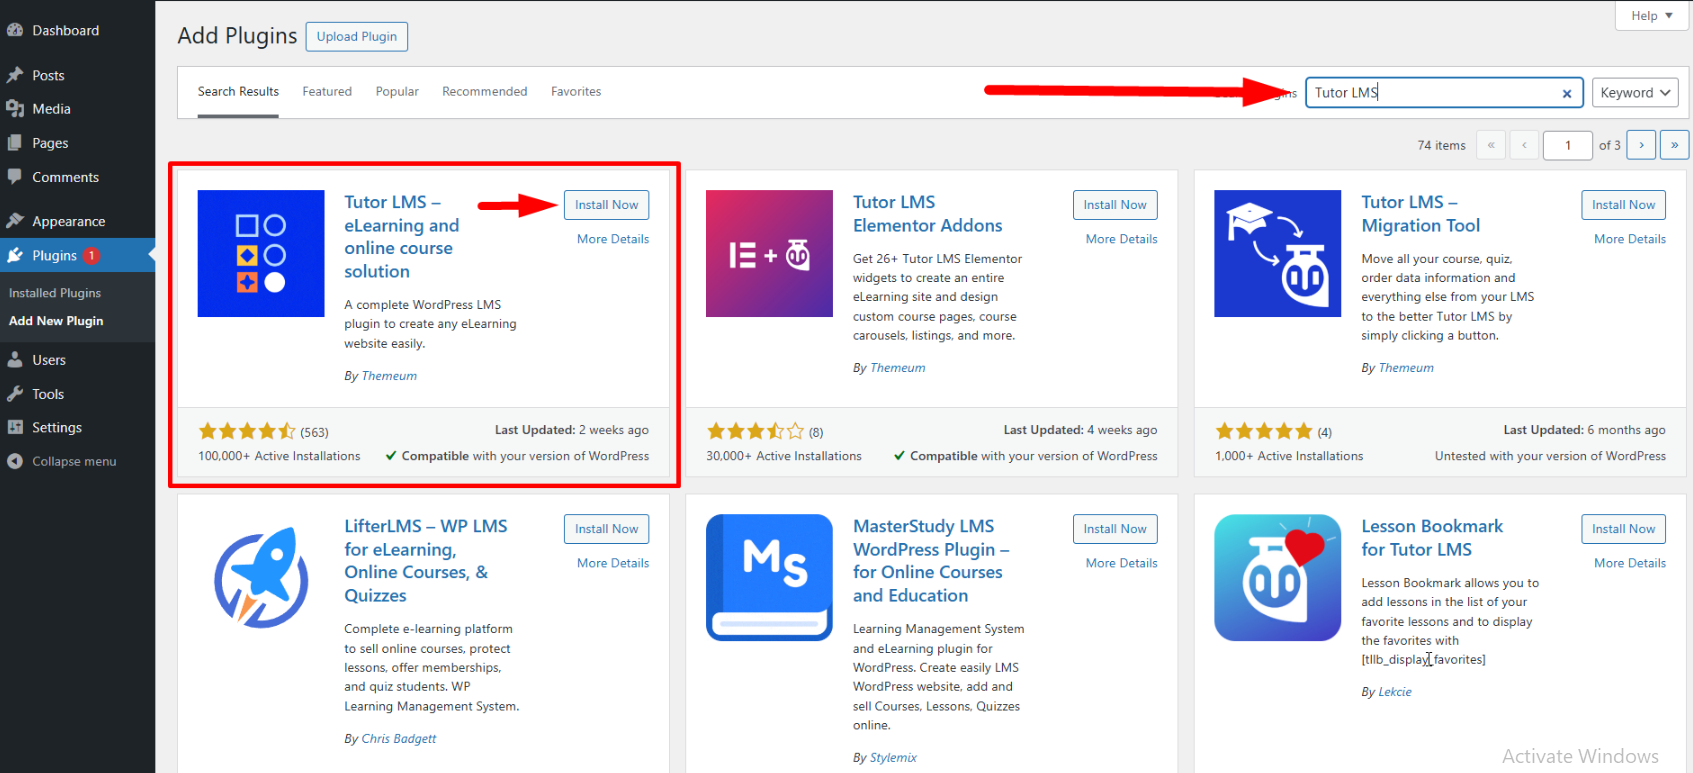The image size is (1693, 773).
Task: Expand the Help dropdown panel
Action: [x=1651, y=16]
